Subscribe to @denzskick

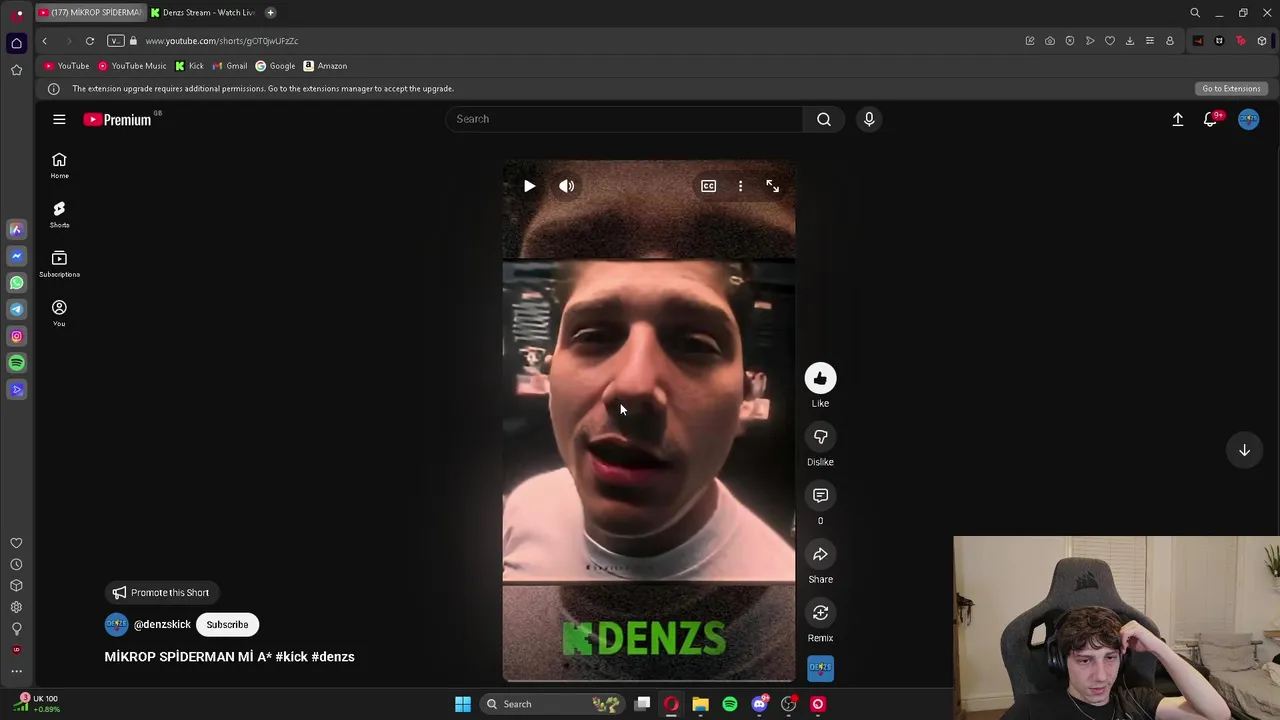(227, 625)
